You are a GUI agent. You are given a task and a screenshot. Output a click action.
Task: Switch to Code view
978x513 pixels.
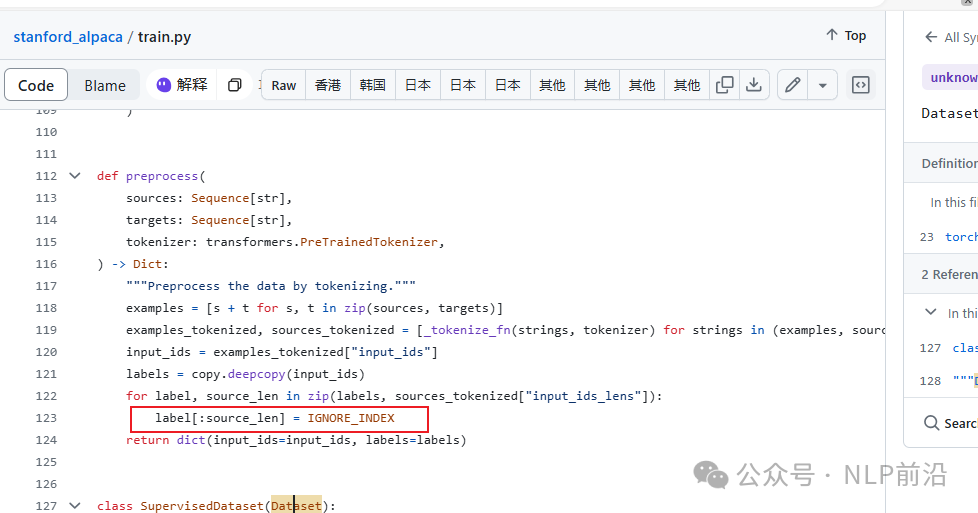tap(36, 85)
